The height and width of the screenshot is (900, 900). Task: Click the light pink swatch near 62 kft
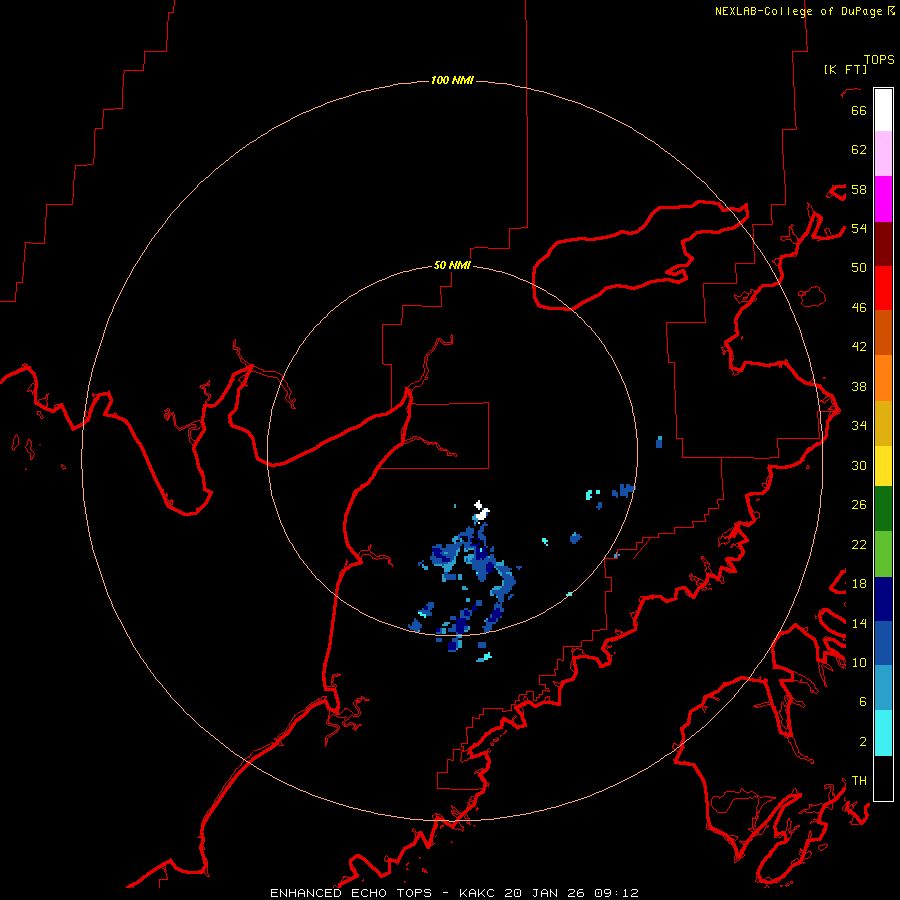(x=883, y=153)
